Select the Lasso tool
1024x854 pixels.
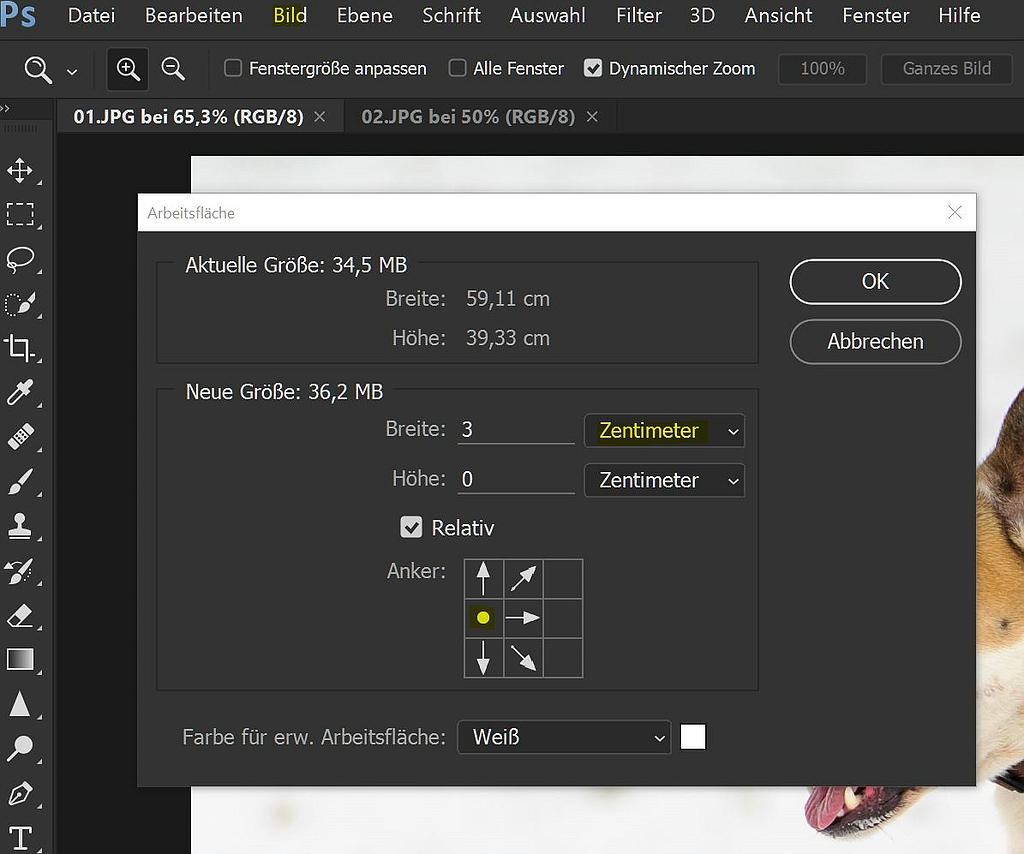tap(20, 259)
